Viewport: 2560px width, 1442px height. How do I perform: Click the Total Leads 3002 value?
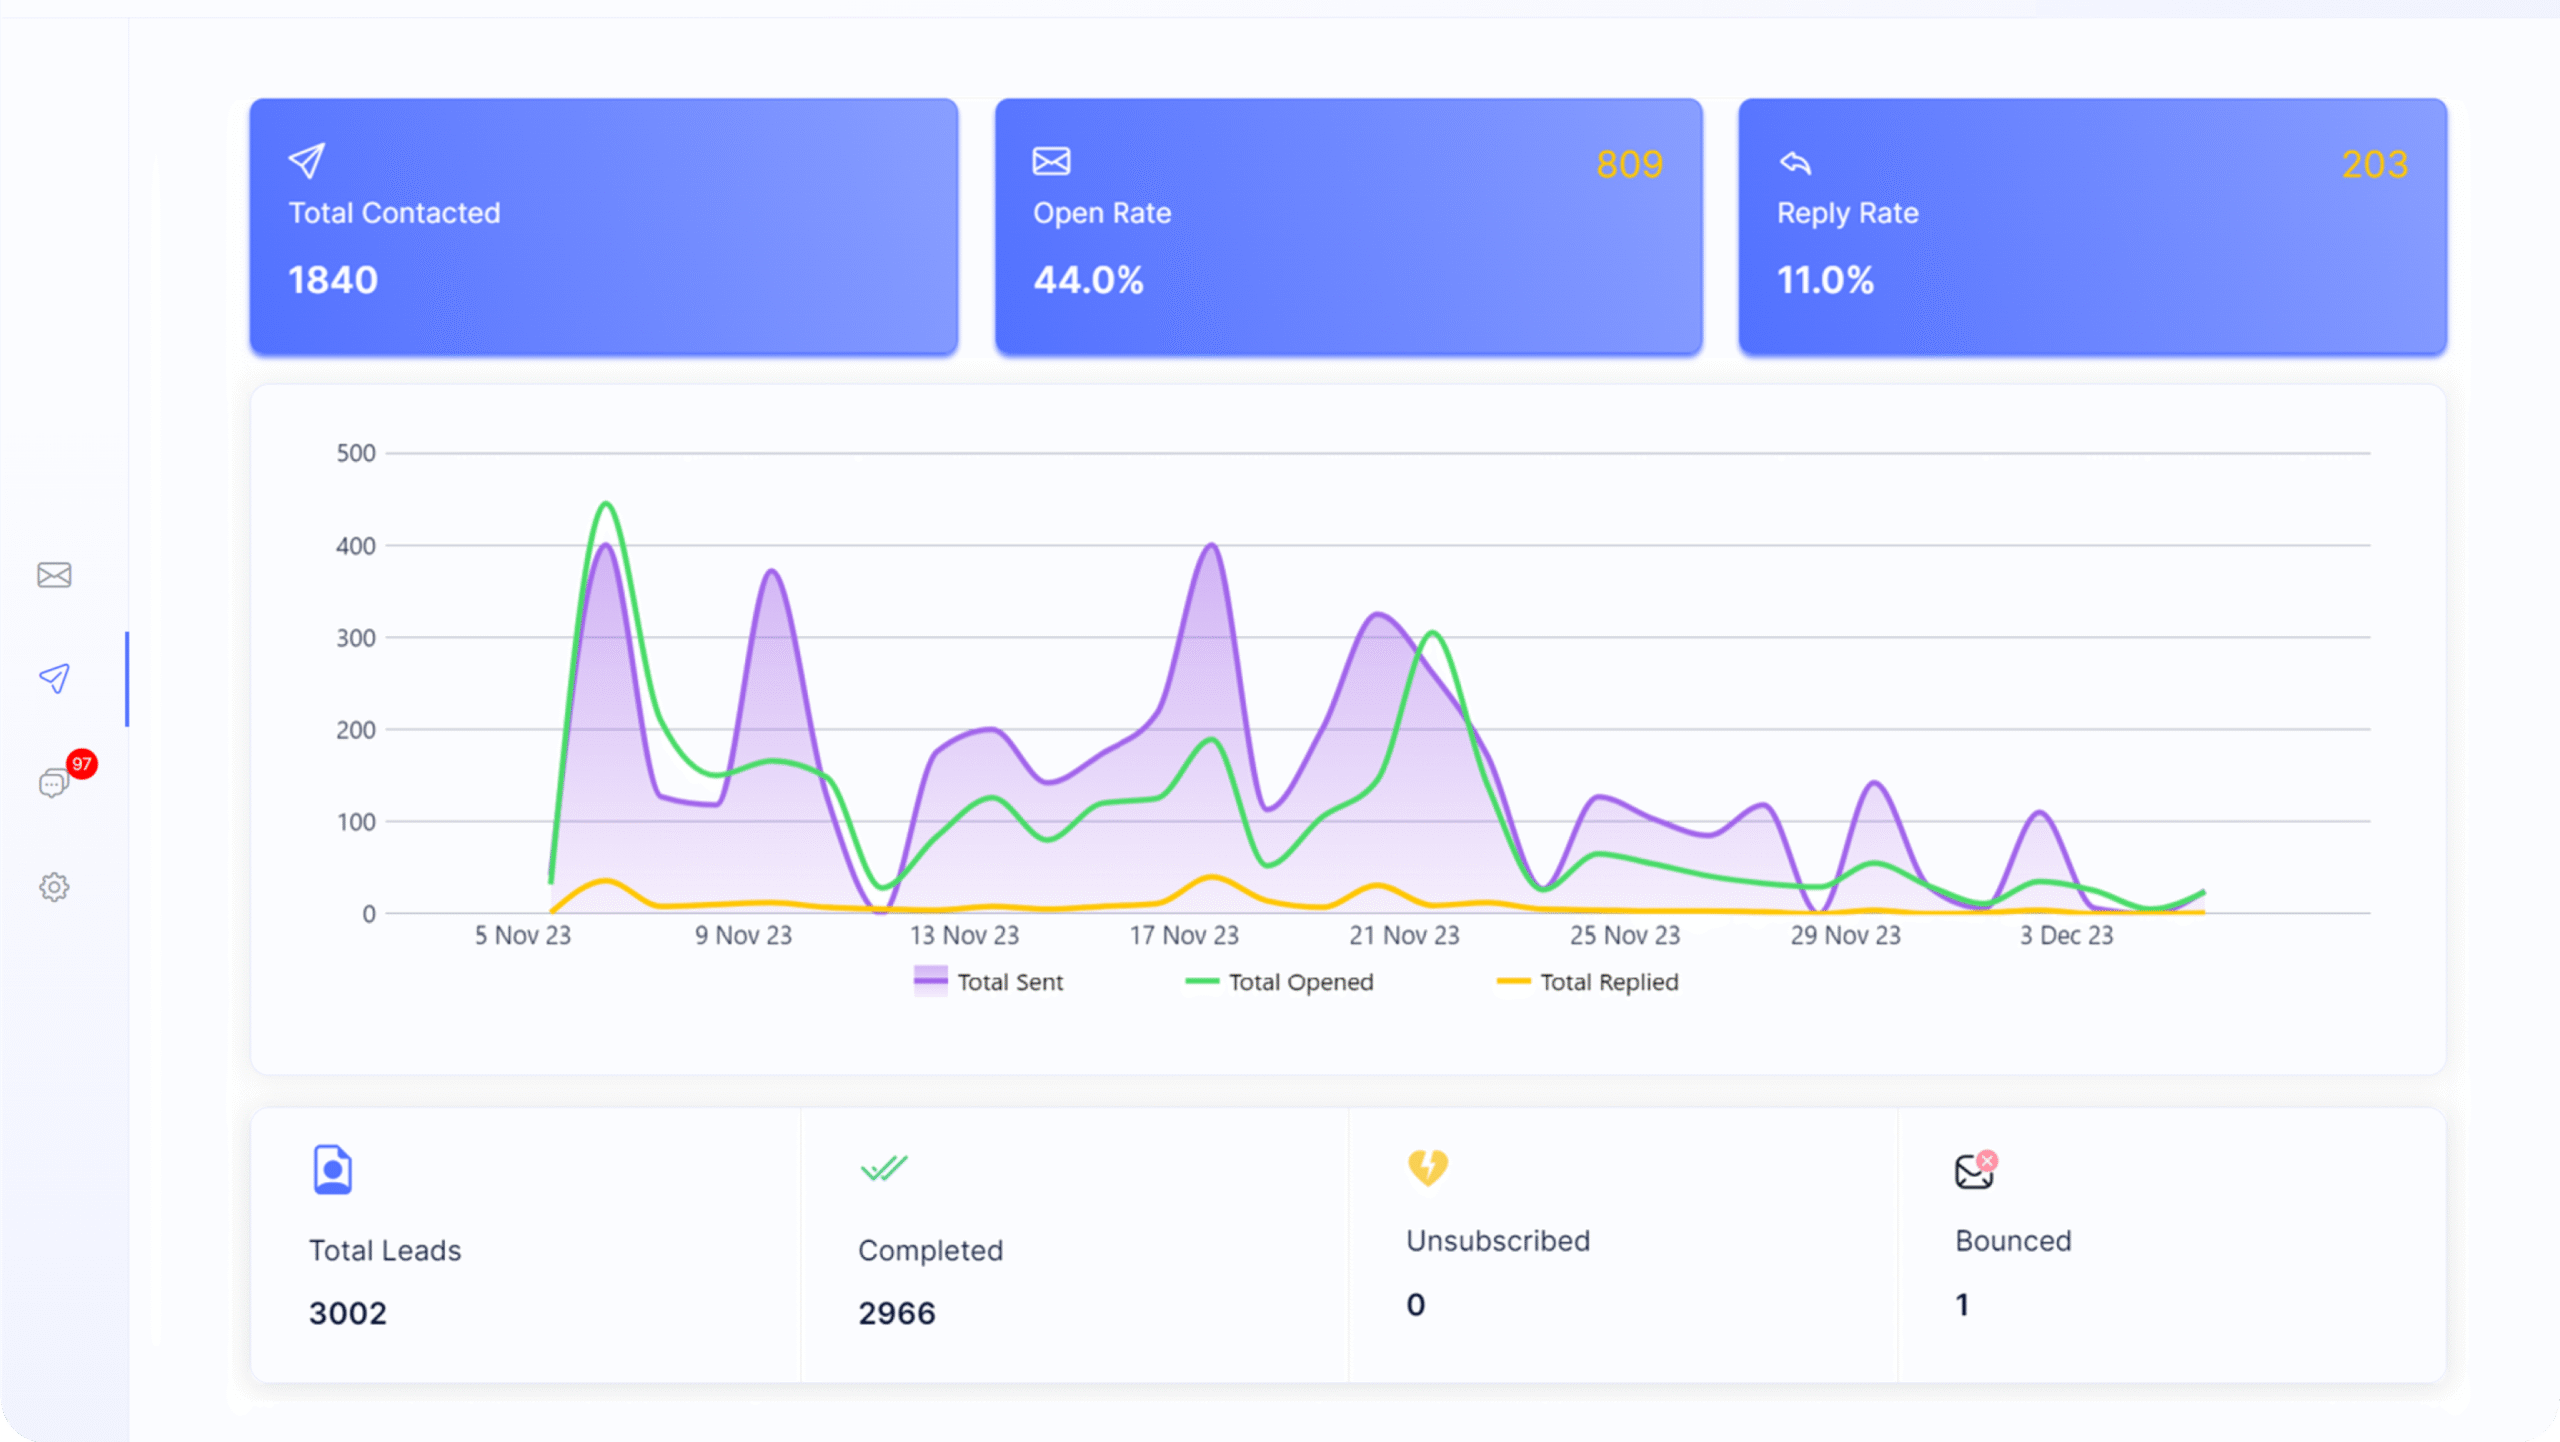pyautogui.click(x=347, y=1313)
